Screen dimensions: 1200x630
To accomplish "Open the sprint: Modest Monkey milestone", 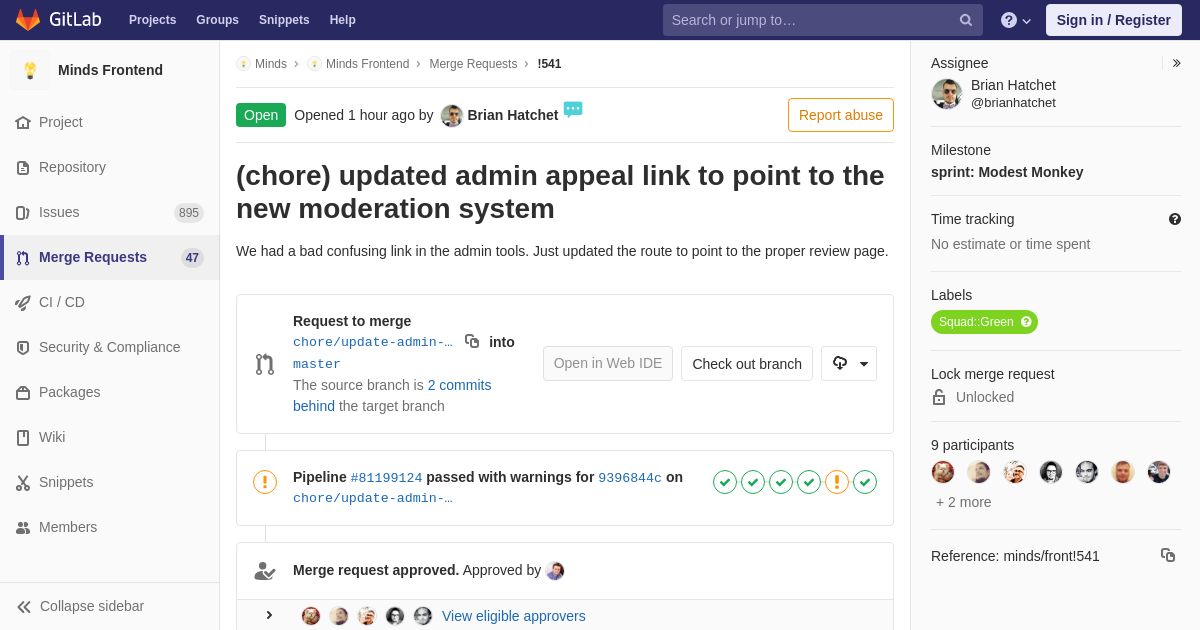I will (1007, 172).
